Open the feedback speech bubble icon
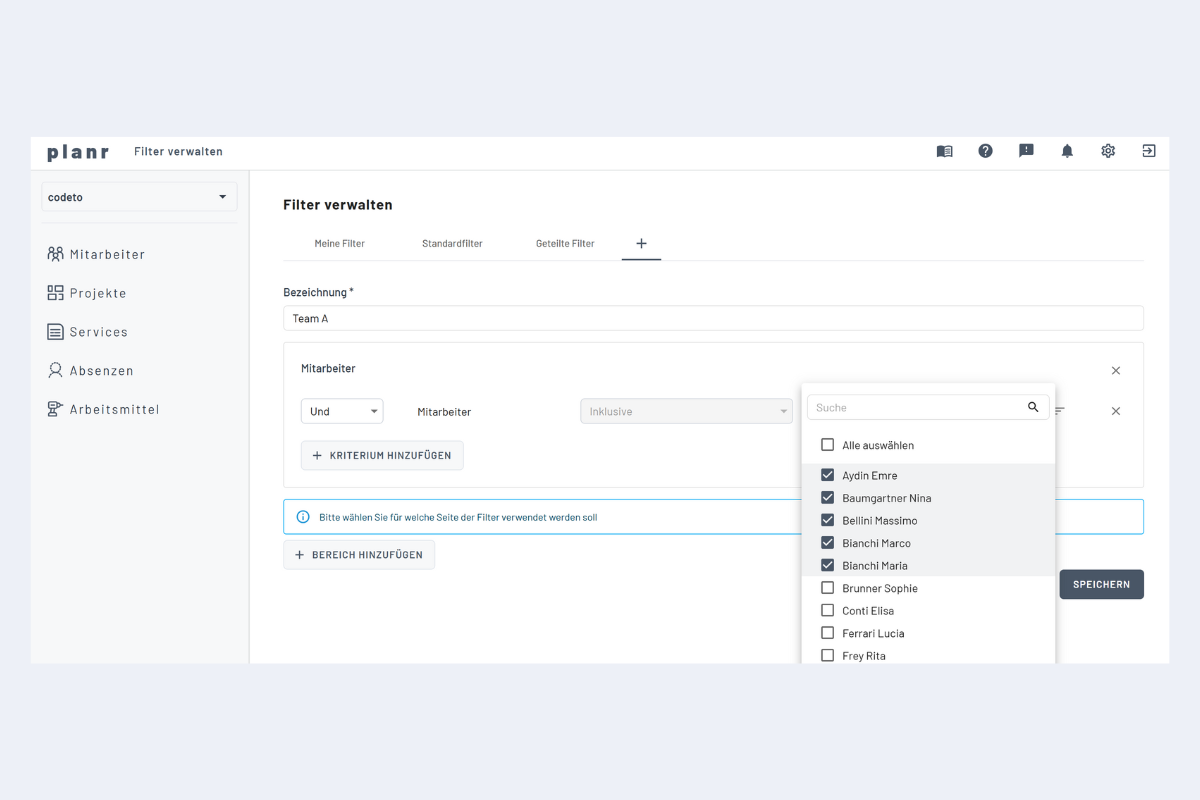The image size is (1200, 800). (1026, 151)
